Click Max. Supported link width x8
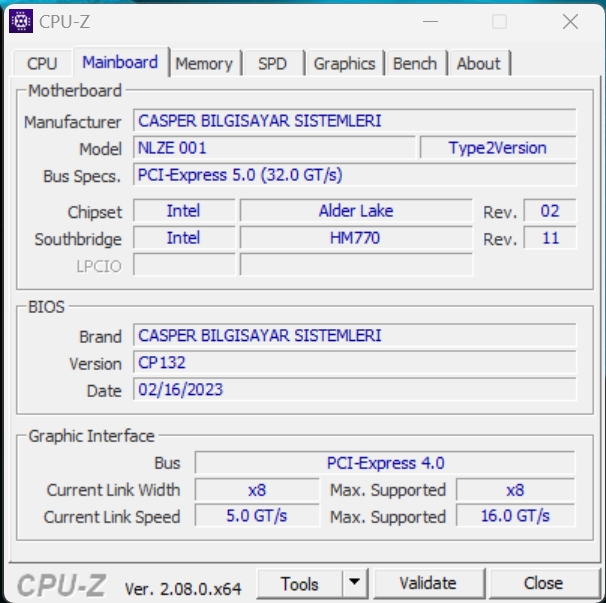Screen dimensions: 606x603 (516, 490)
